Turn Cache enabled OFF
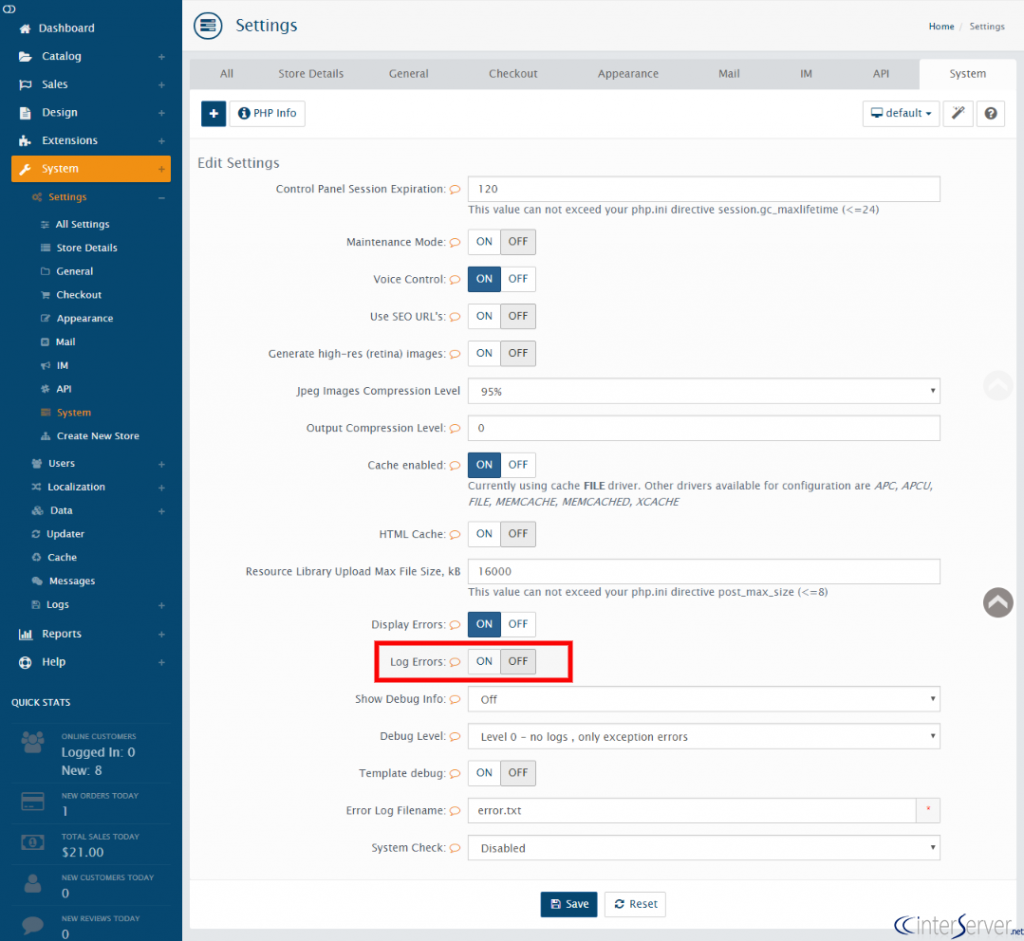Image resolution: width=1024 pixels, height=941 pixels. point(518,465)
